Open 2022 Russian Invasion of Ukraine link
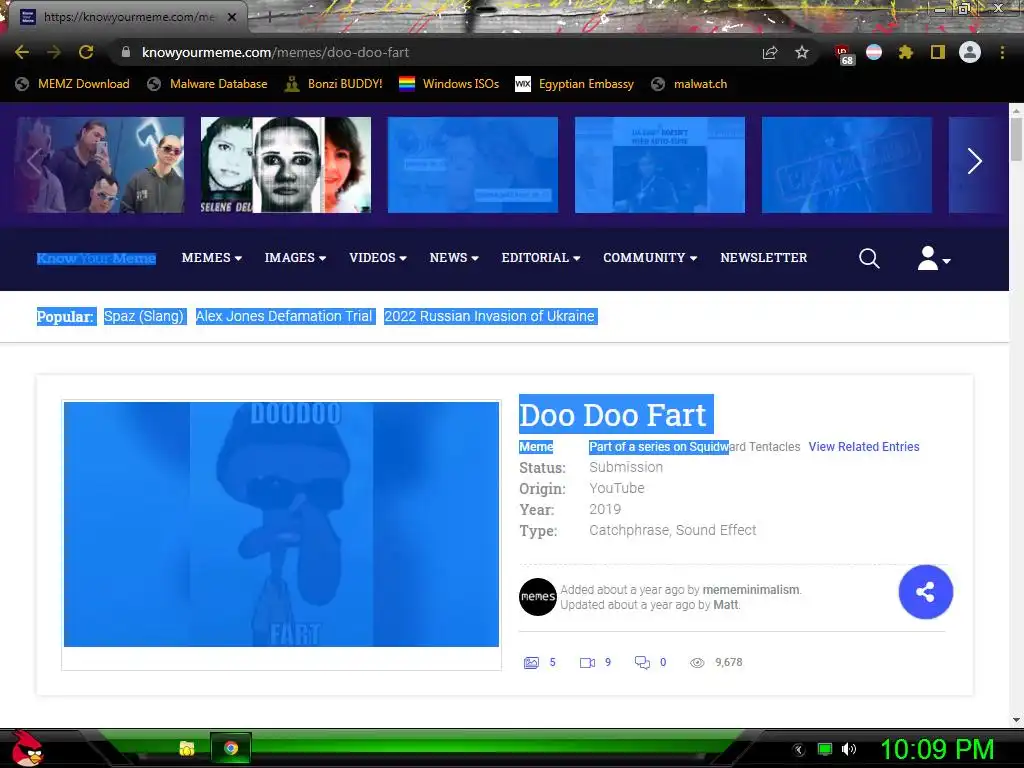This screenshot has width=1024, height=768. click(x=490, y=317)
